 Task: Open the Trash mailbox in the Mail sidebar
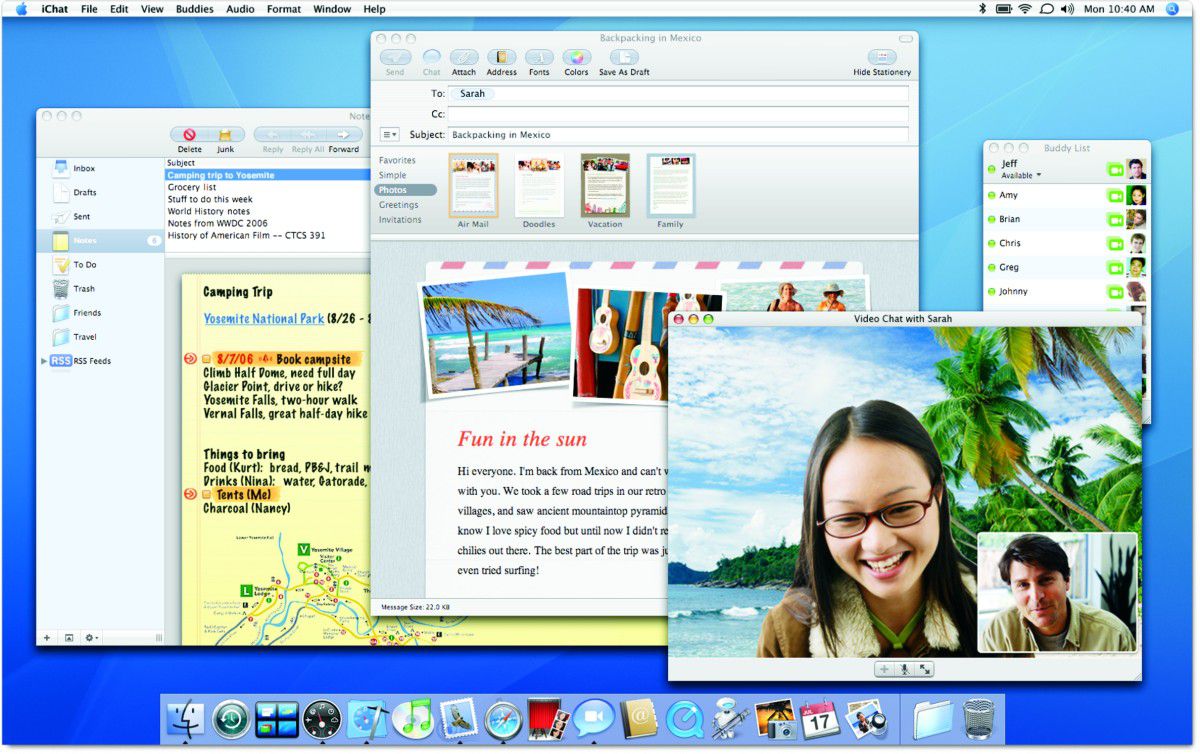(x=100, y=289)
